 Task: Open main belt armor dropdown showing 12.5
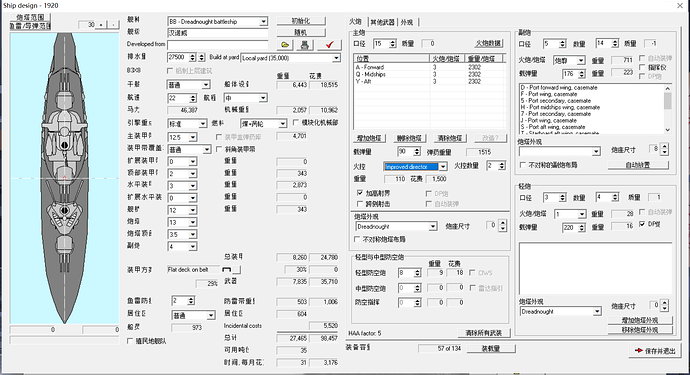coord(193,137)
